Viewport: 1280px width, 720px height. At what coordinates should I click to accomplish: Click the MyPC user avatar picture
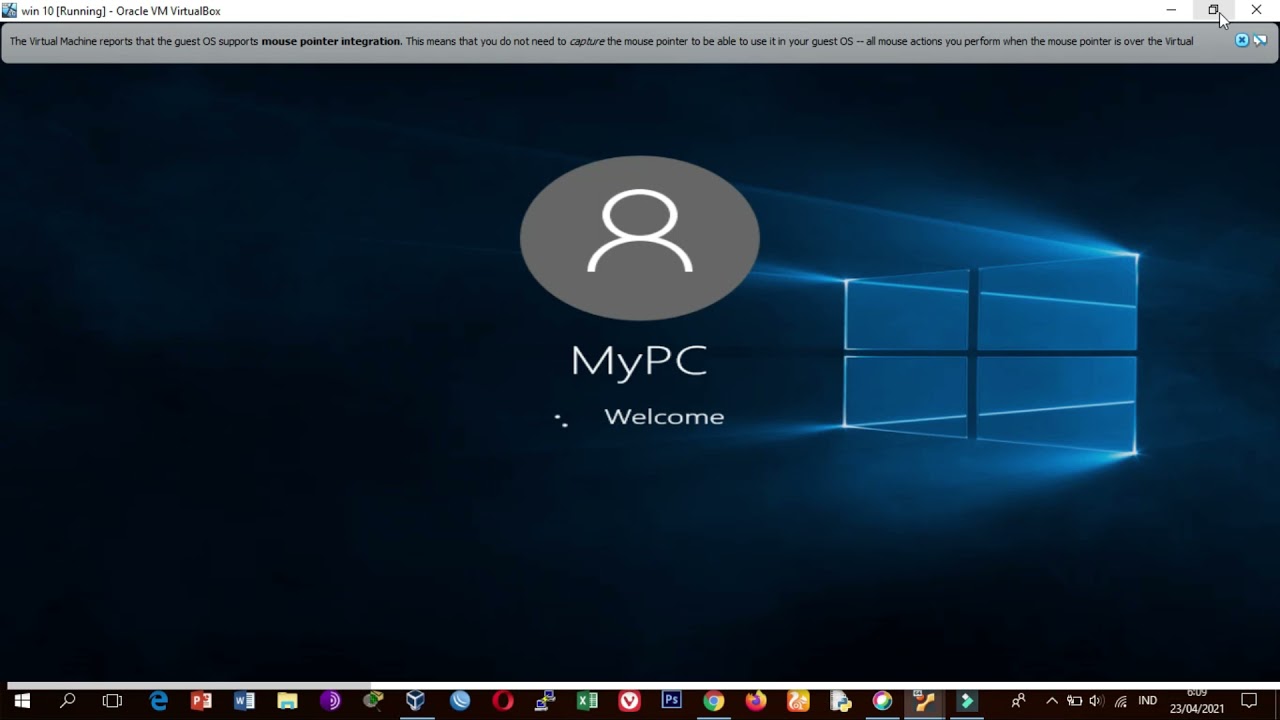pyautogui.click(x=640, y=238)
